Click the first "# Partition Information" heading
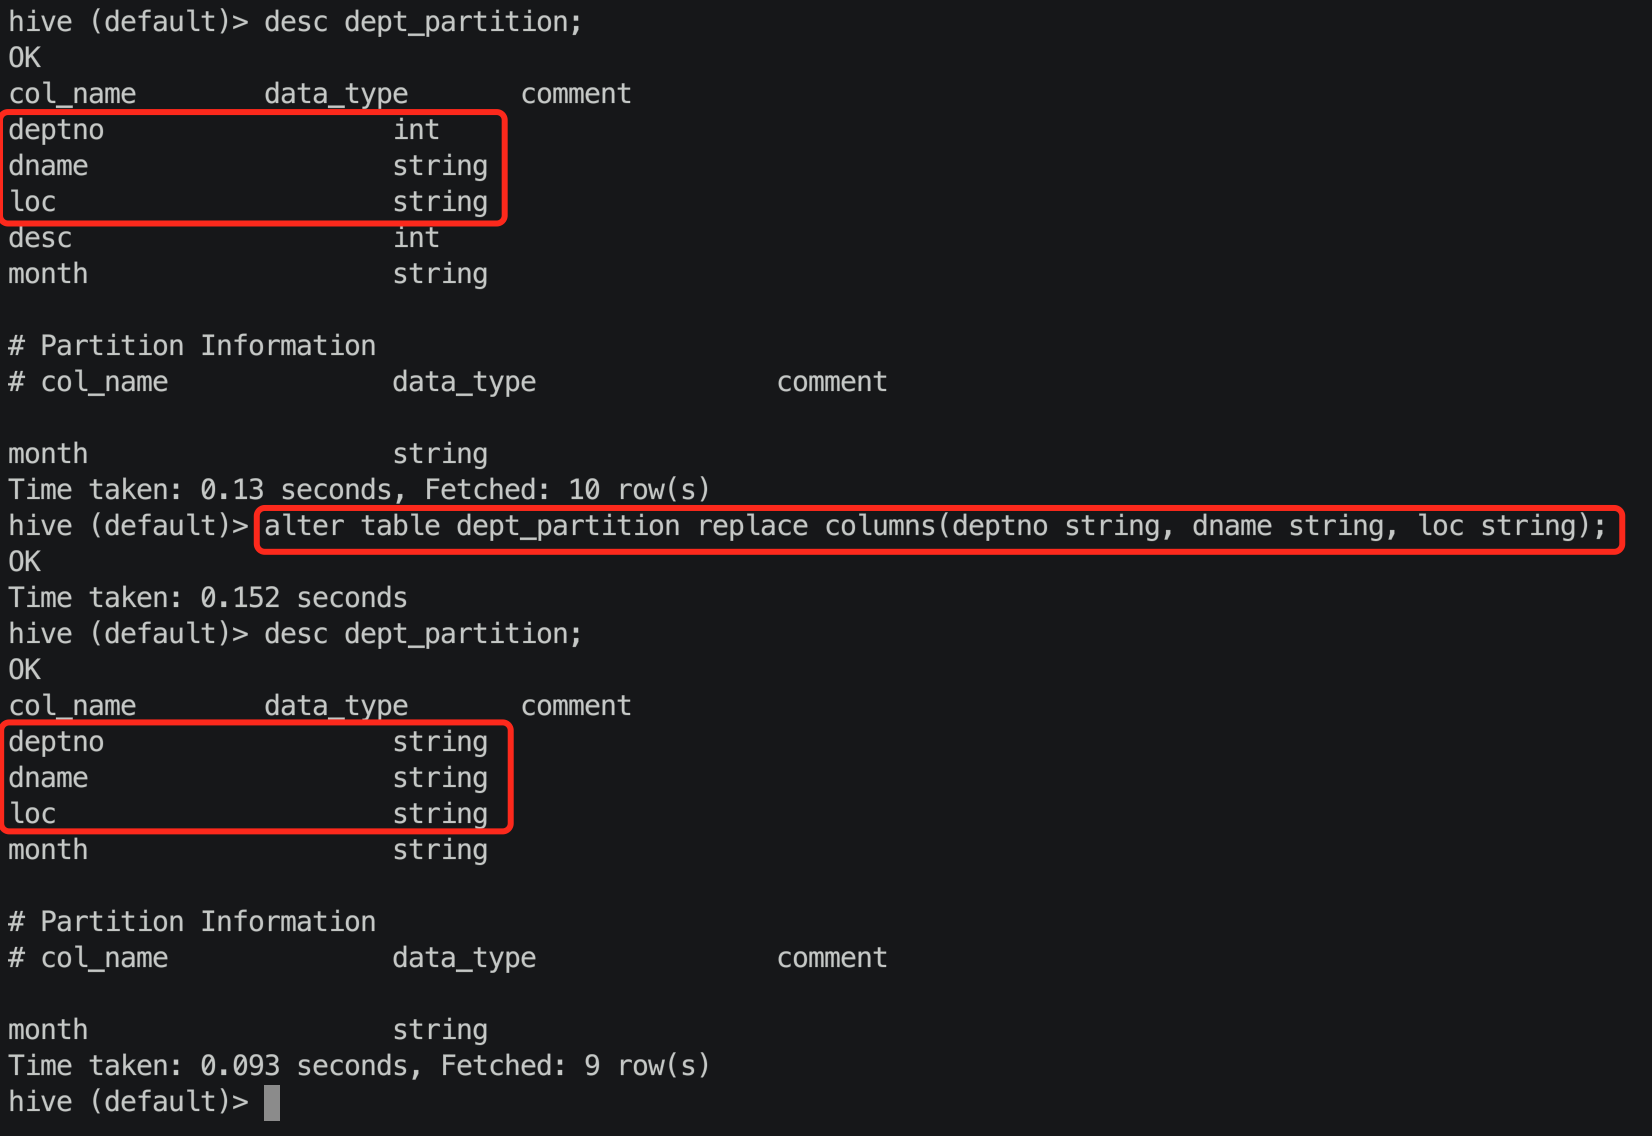Image resolution: width=1652 pixels, height=1136 pixels. tap(192, 346)
